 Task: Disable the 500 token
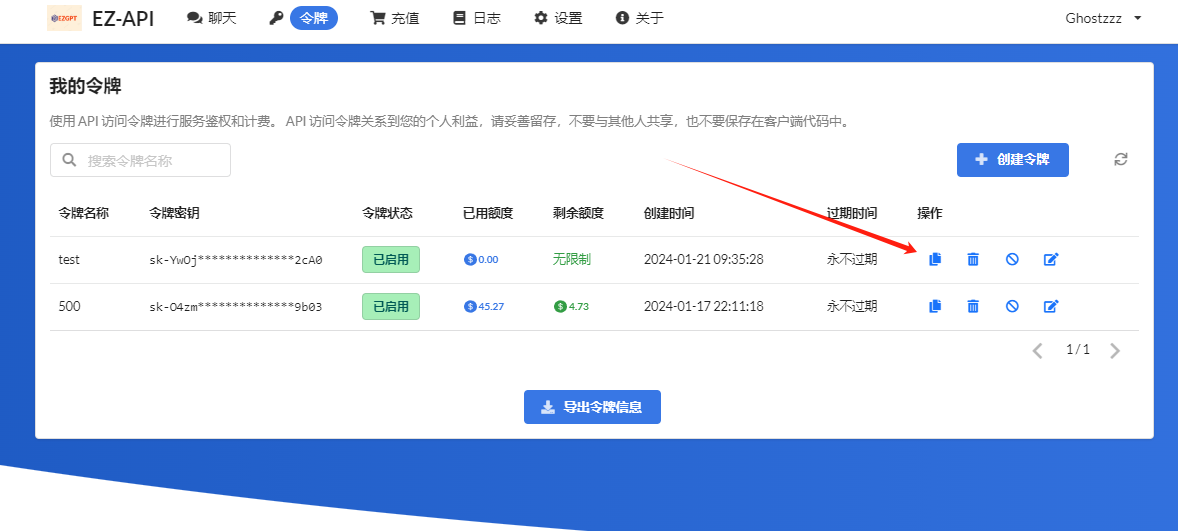click(x=1012, y=306)
